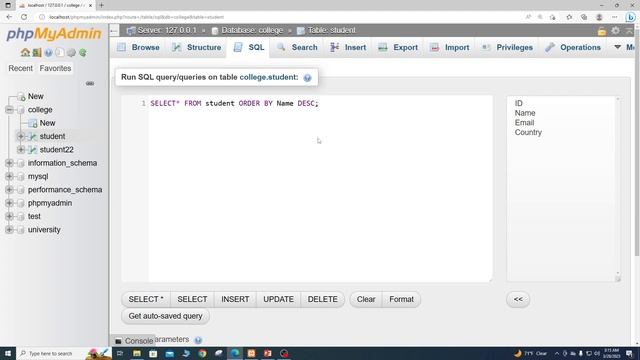This screenshot has width=640, height=360.
Task: Open the Export tab
Action: pyautogui.click(x=398, y=47)
